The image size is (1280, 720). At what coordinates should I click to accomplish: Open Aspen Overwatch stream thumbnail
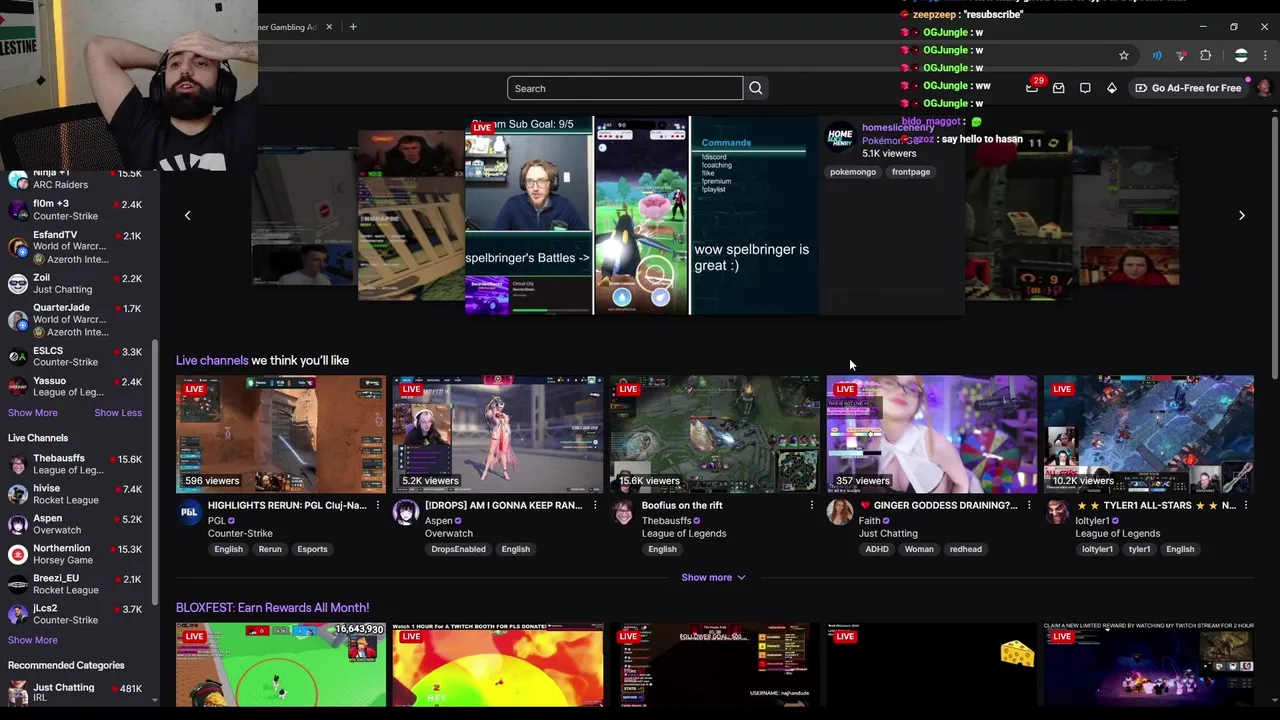[x=498, y=434]
